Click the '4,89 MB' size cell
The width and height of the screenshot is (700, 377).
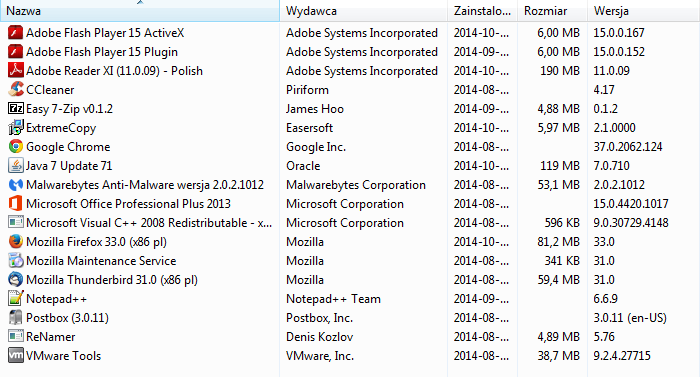[x=558, y=337]
